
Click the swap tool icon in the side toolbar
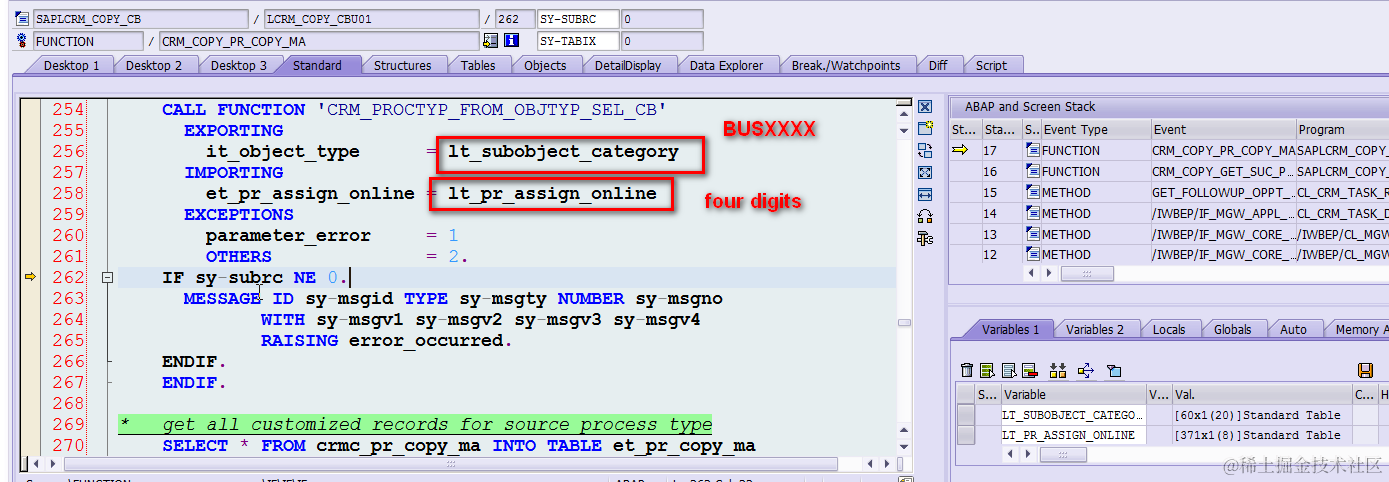[x=925, y=151]
